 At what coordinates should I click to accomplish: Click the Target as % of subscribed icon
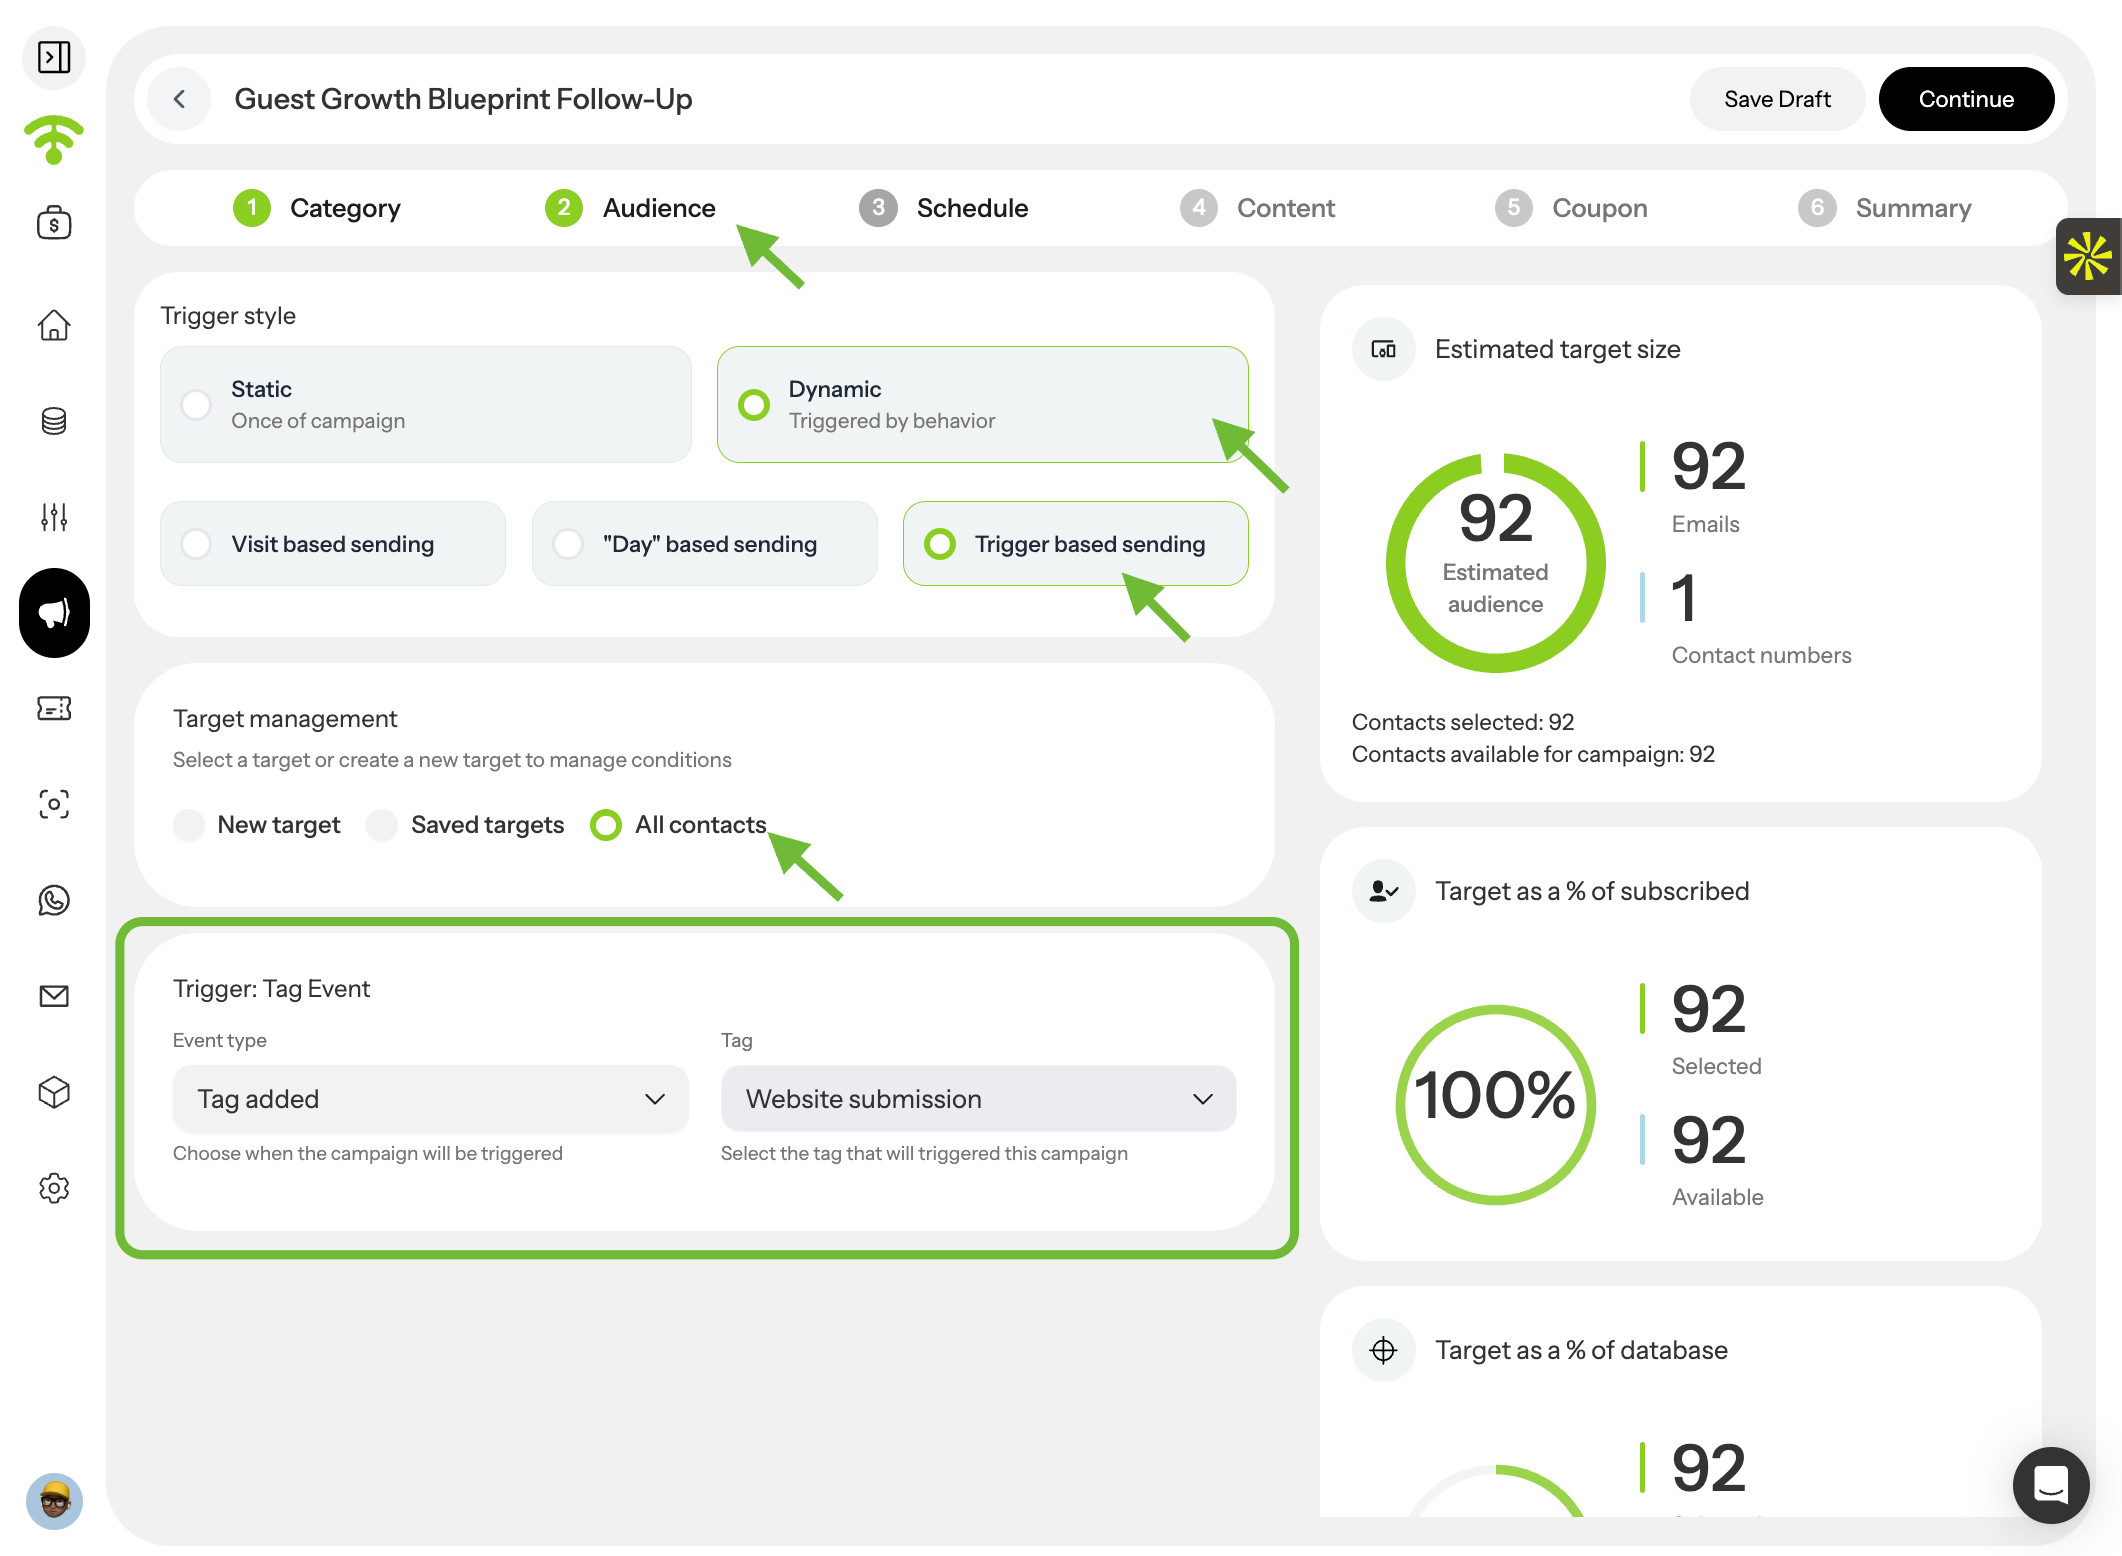click(x=1384, y=891)
